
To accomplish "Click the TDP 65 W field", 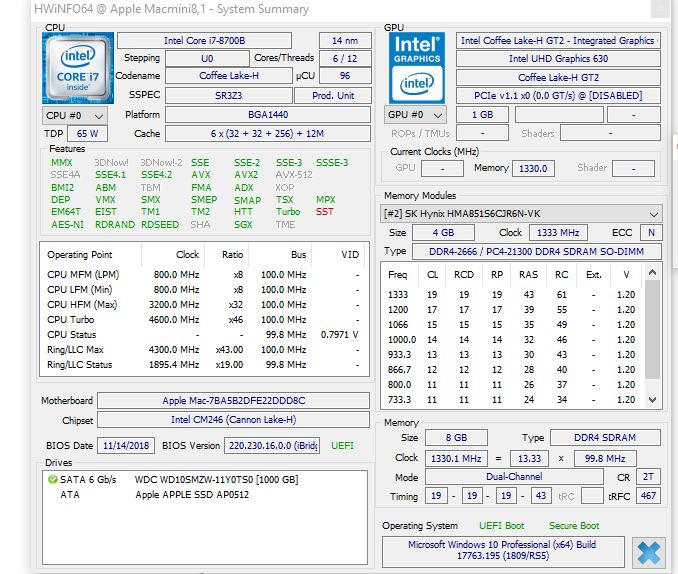I will 87,134.
